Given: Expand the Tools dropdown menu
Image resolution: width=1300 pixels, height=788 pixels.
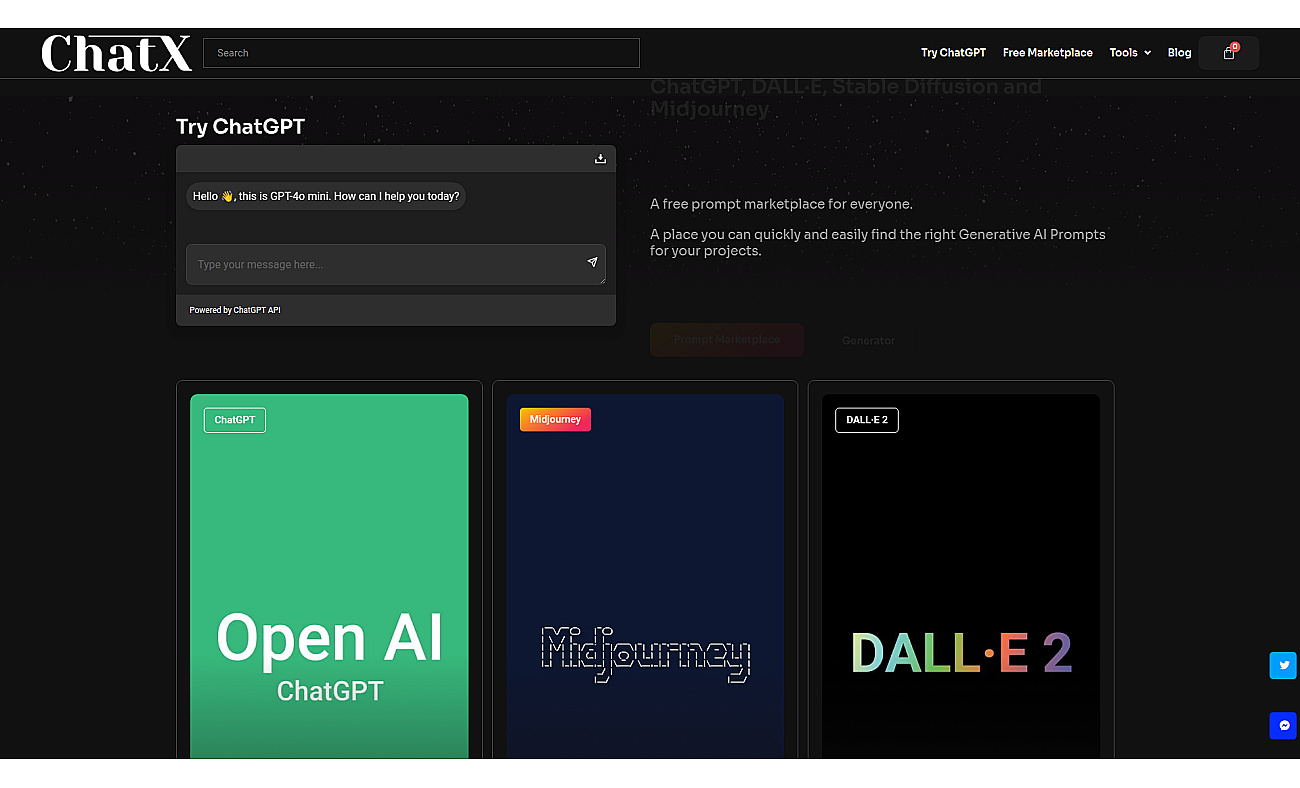Looking at the screenshot, I should pyautogui.click(x=1130, y=53).
